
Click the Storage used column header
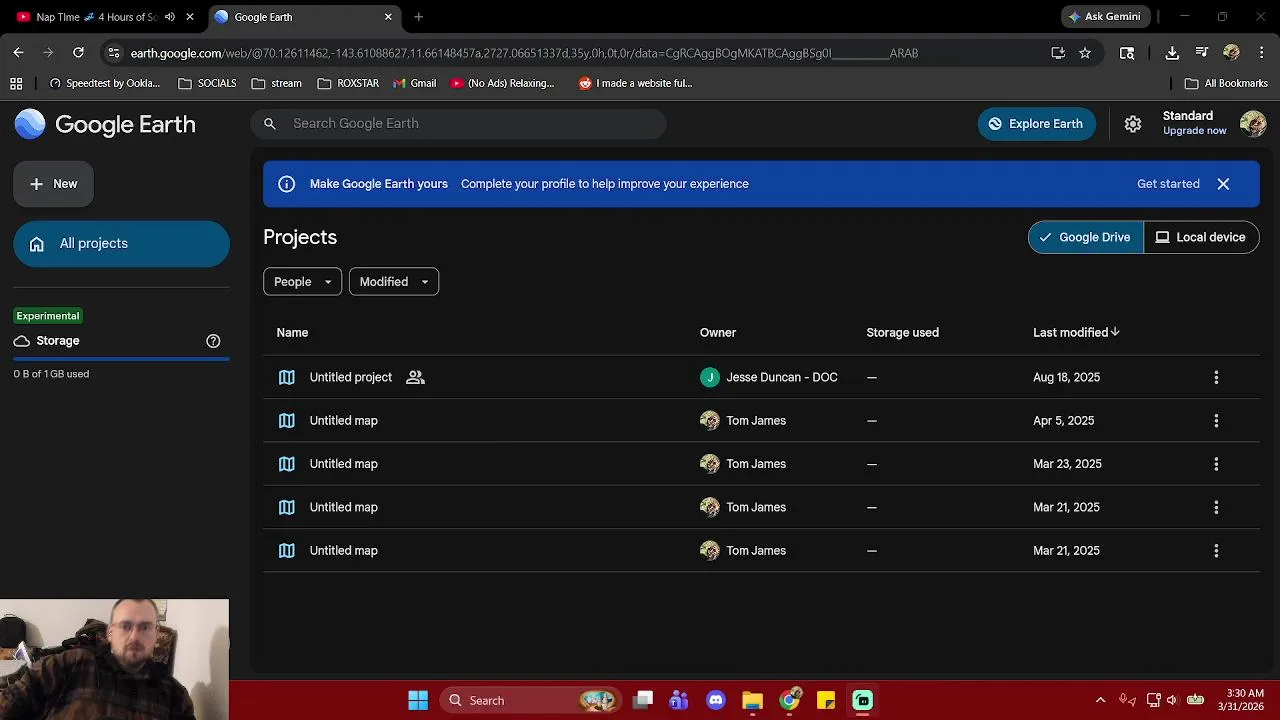point(902,332)
